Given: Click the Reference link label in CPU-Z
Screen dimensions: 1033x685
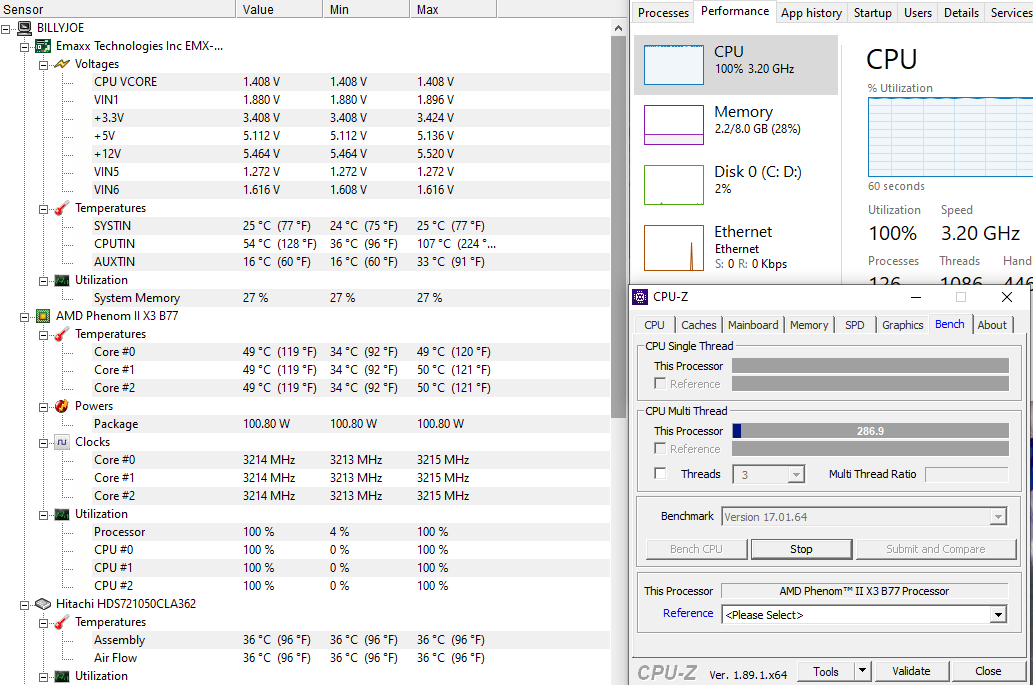Looking at the screenshot, I should click(688, 613).
